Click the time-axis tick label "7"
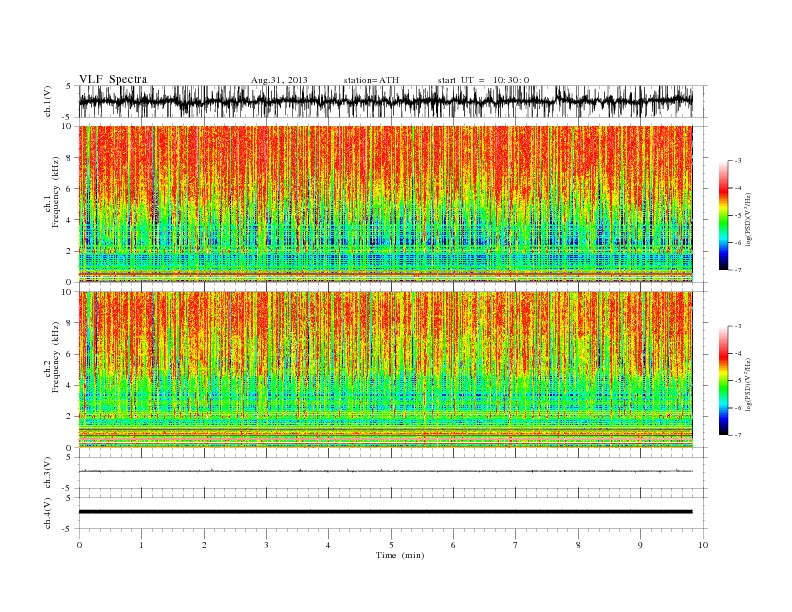 (x=516, y=545)
